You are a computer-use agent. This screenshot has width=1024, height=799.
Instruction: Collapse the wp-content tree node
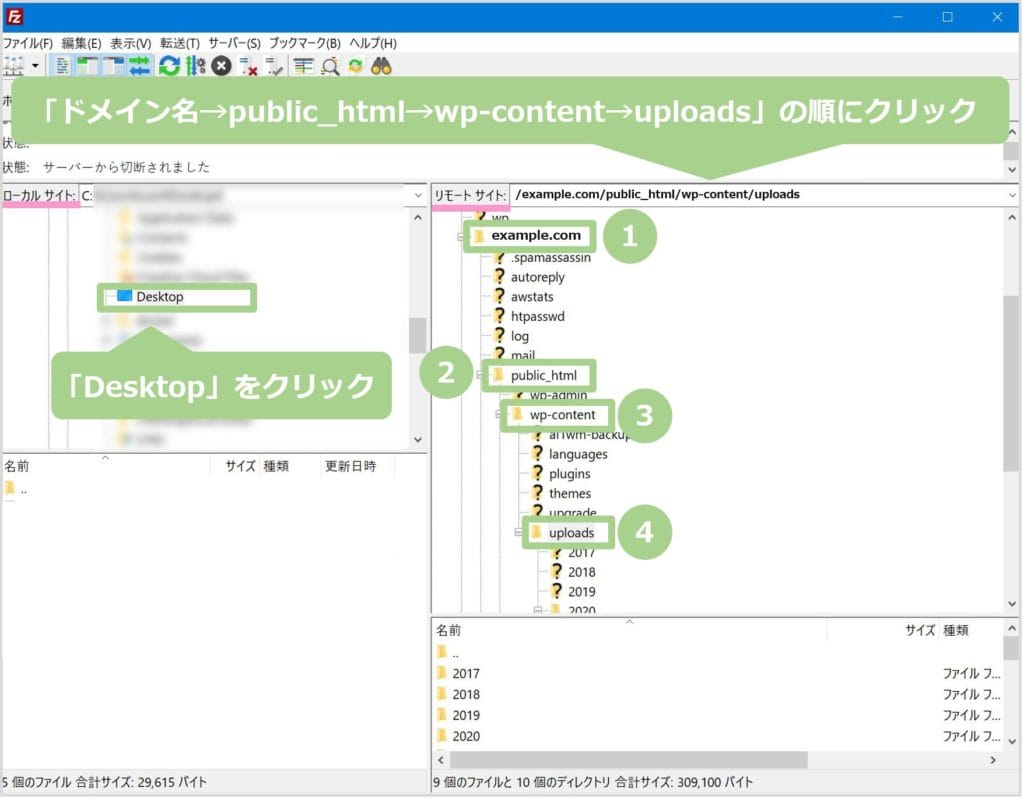pyautogui.click(x=499, y=416)
